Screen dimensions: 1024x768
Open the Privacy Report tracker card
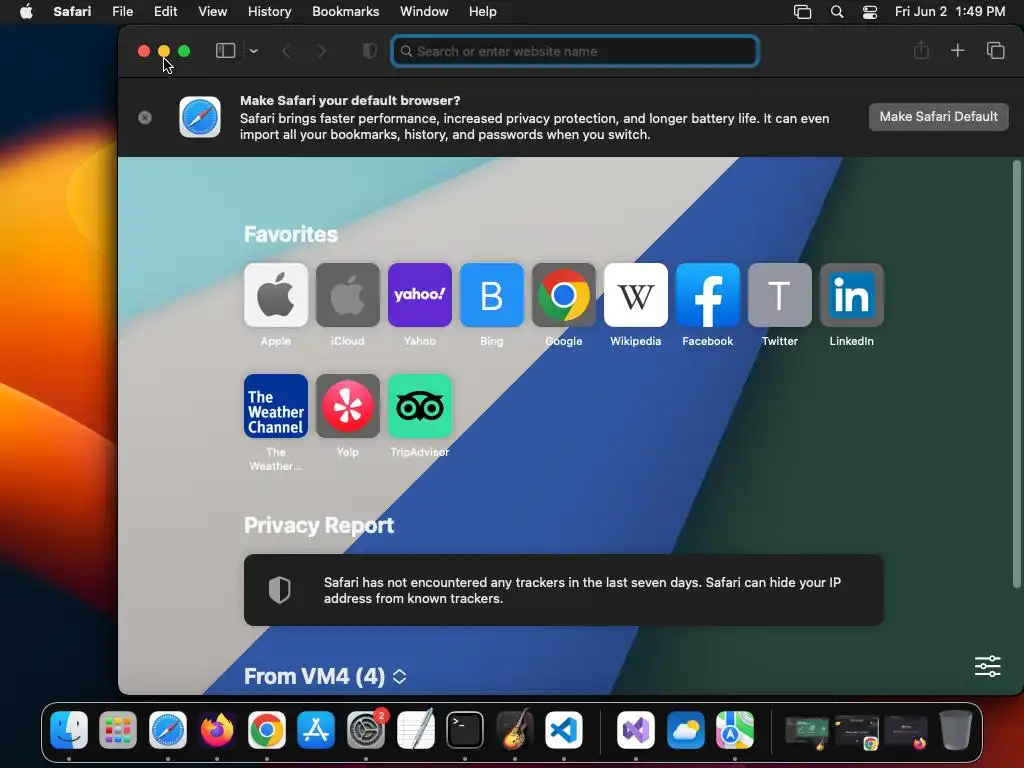564,590
